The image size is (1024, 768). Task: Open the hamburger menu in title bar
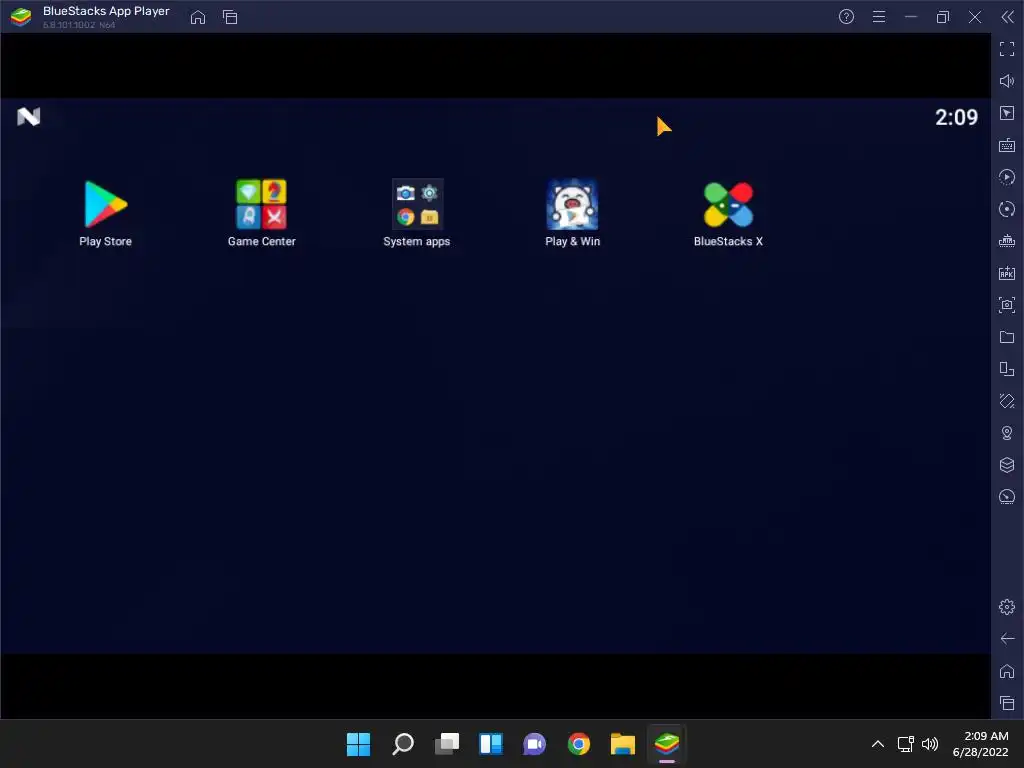pos(879,17)
